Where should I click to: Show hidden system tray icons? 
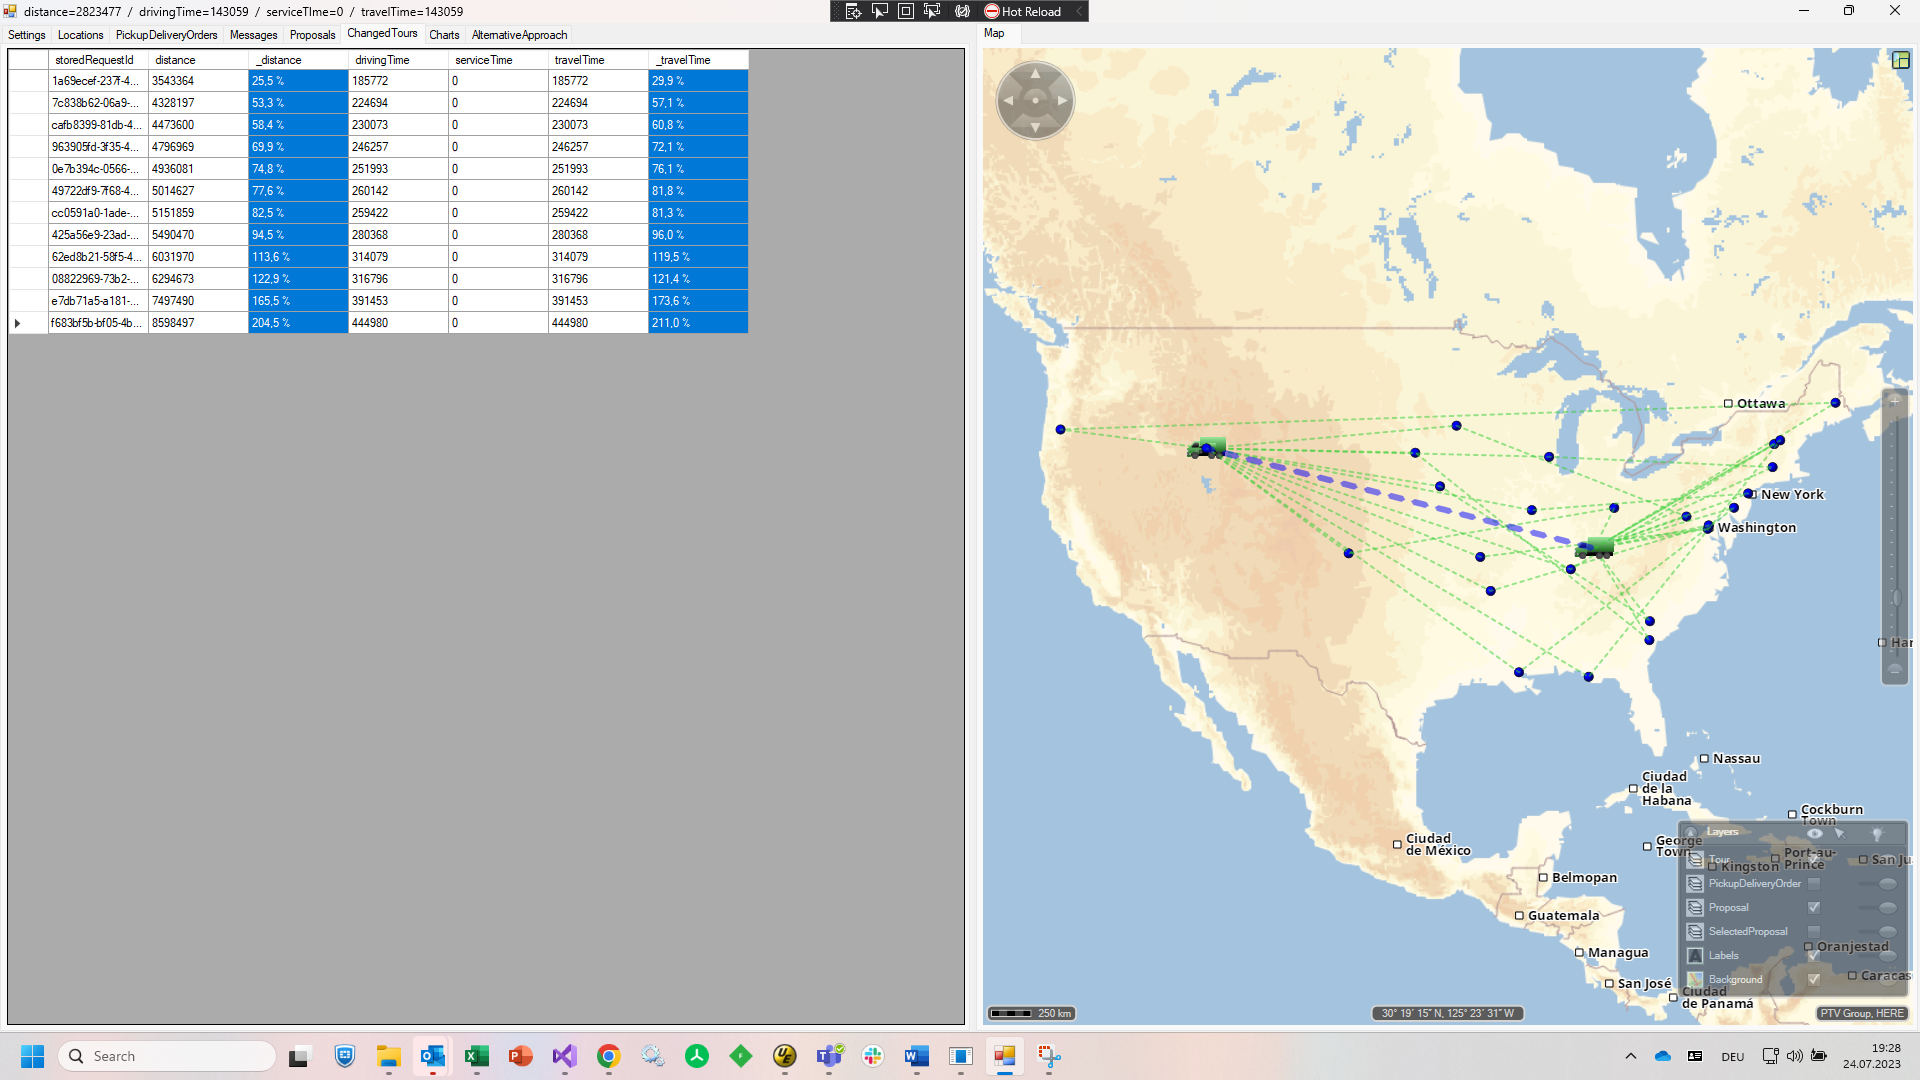pyautogui.click(x=1631, y=1056)
